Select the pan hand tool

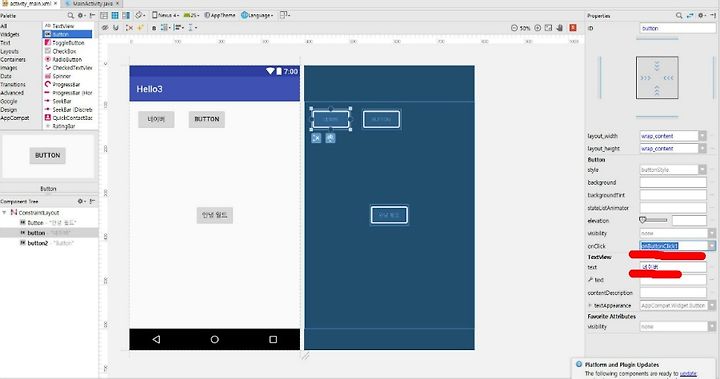coord(560,28)
